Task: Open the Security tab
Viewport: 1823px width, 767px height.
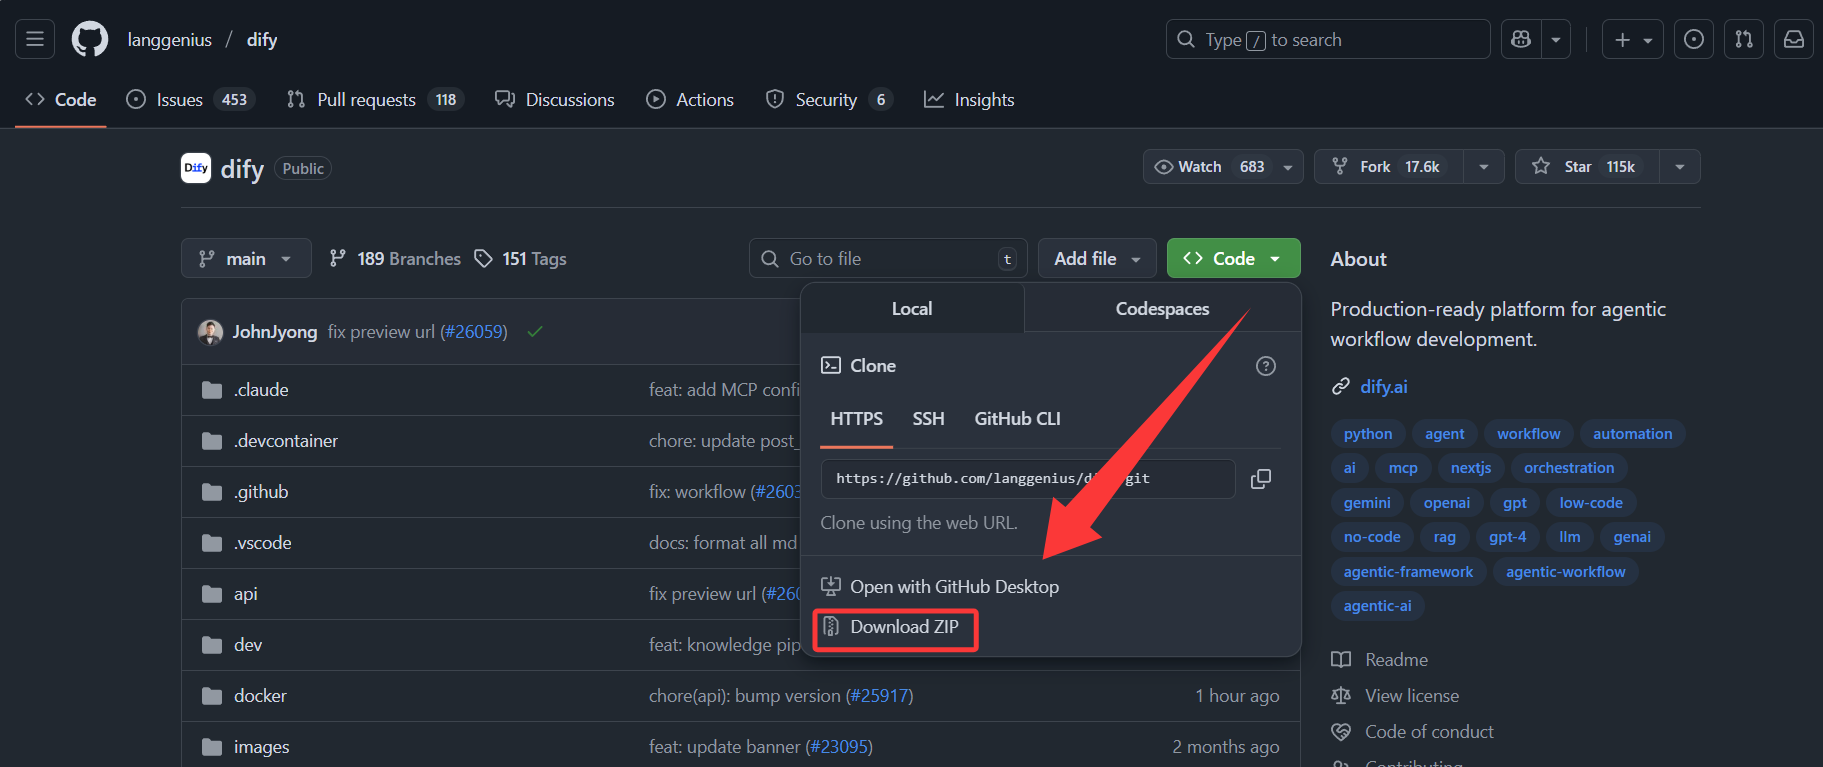Action: coord(829,100)
